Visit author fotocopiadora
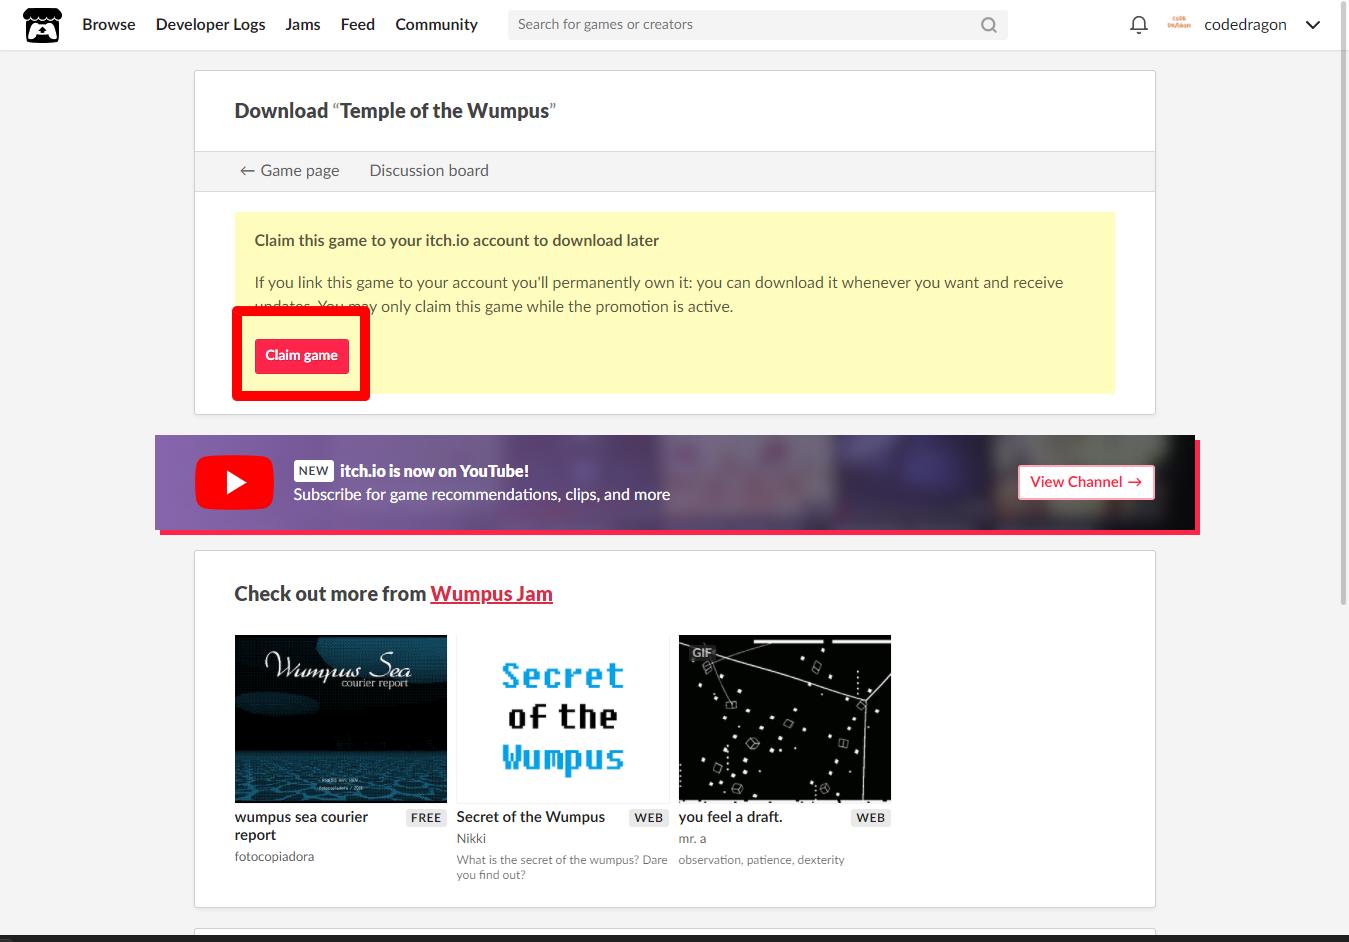Image resolution: width=1349 pixels, height=942 pixels. click(274, 857)
